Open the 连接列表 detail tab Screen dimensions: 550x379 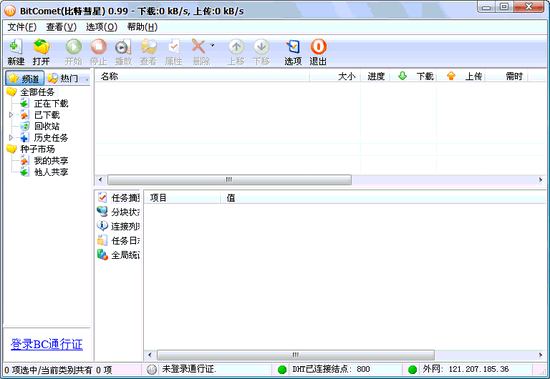pyautogui.click(x=118, y=226)
